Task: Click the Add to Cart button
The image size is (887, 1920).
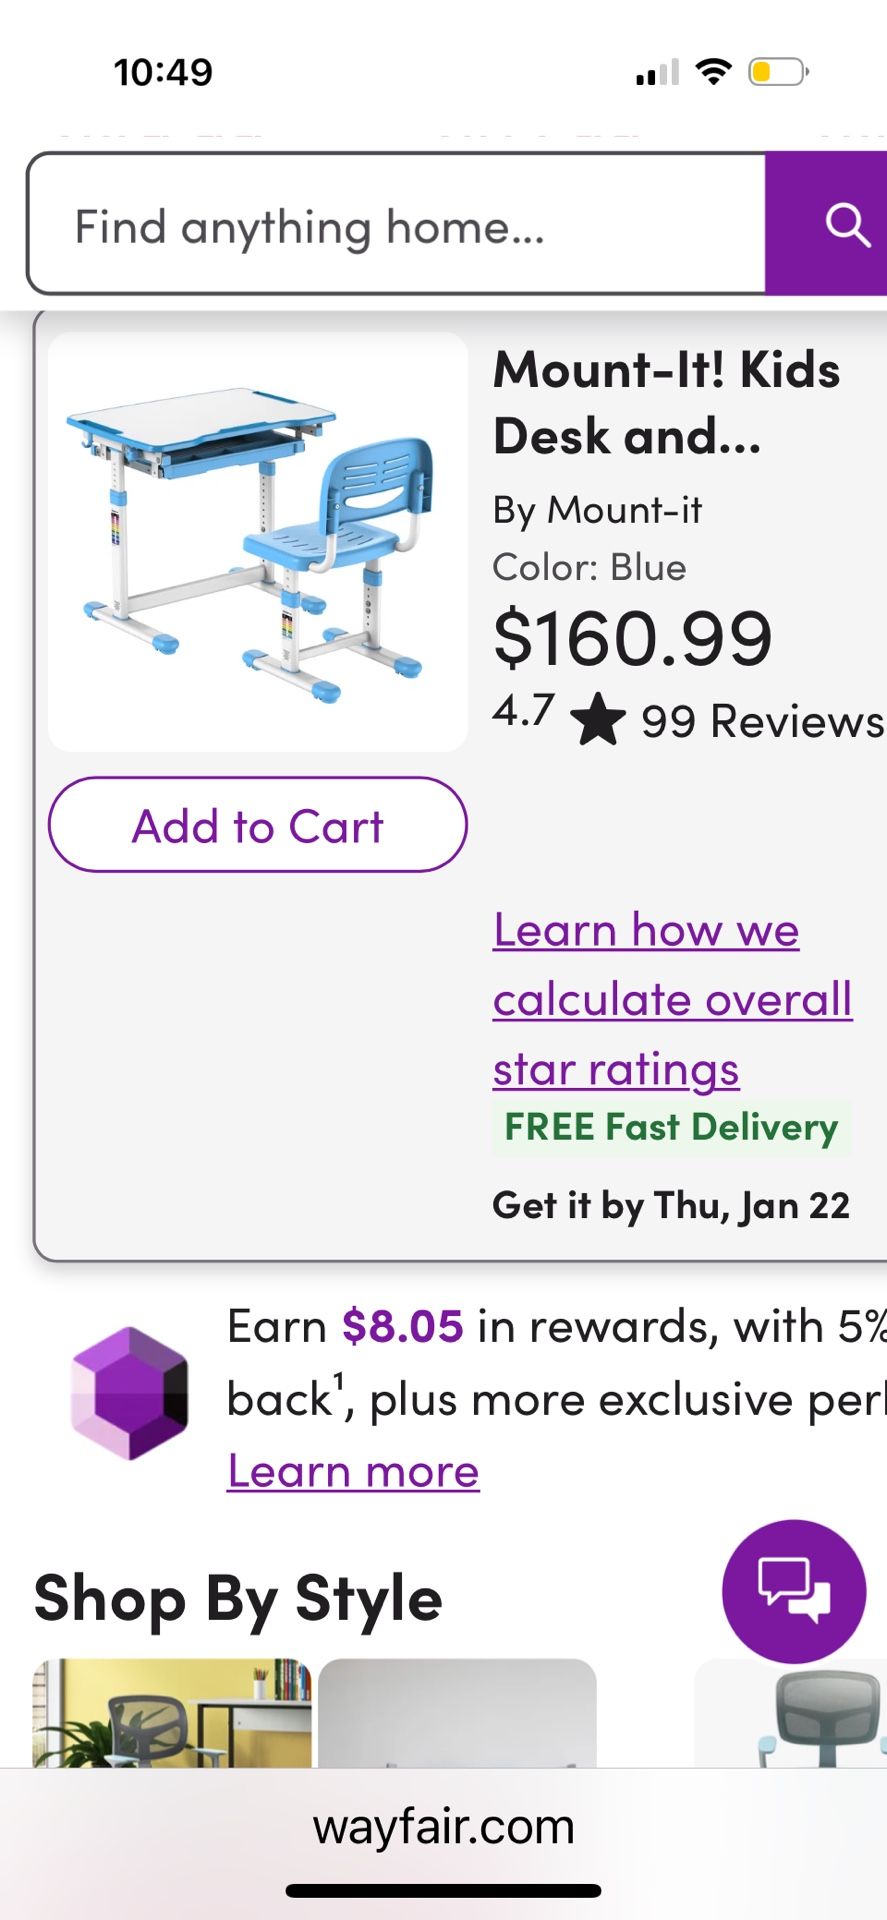Action: pos(257,825)
